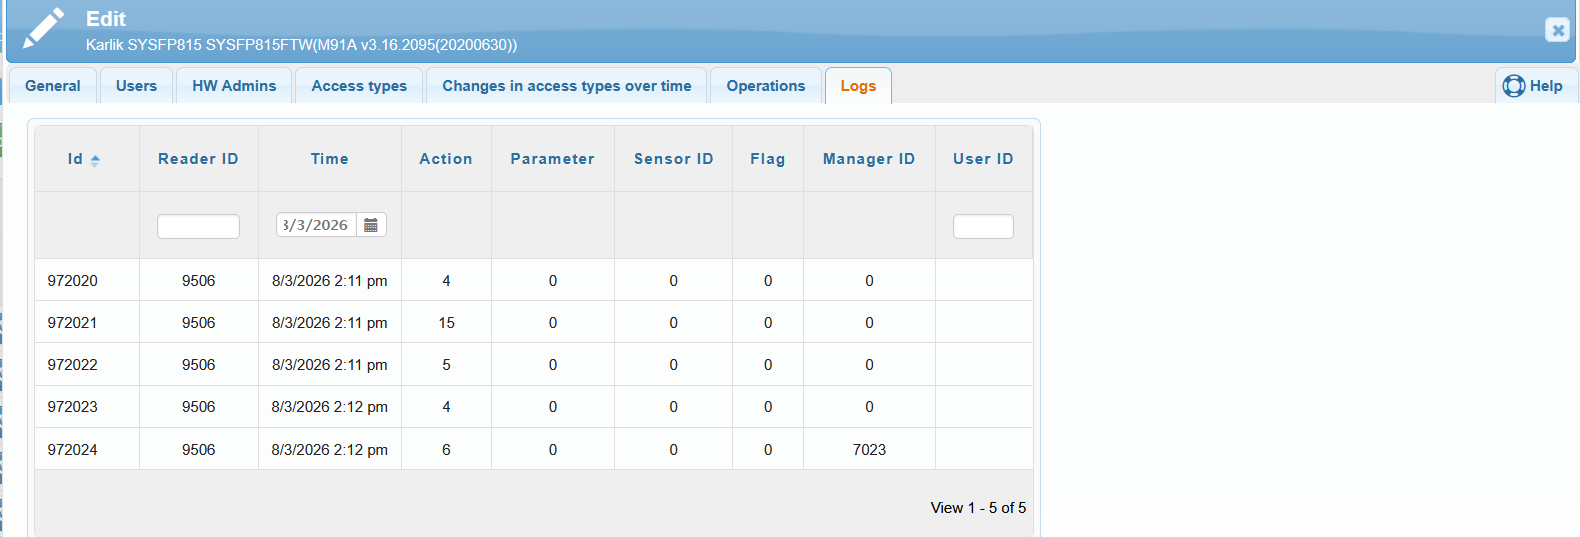Click the Time date filter field
Screen dimensions: 1580x537
click(x=316, y=225)
